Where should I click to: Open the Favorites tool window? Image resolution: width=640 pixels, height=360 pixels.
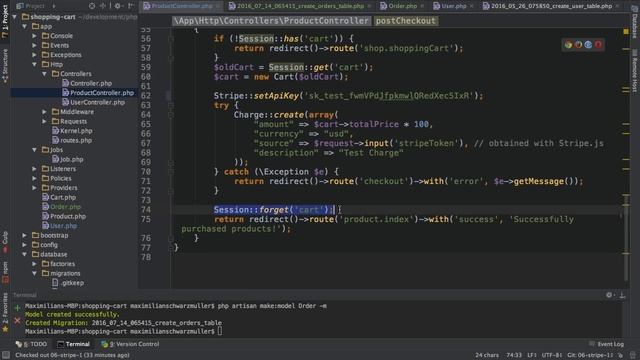(5, 312)
